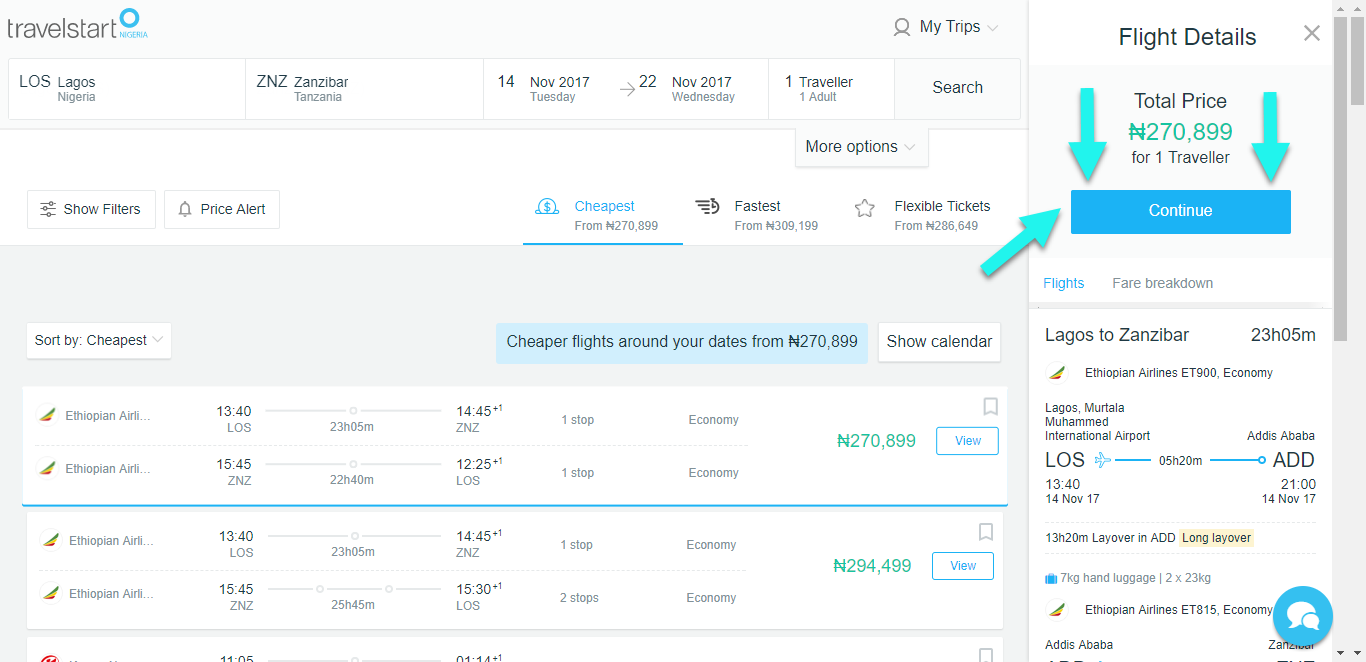Click the page scrollbar down arrow

click(1357, 653)
